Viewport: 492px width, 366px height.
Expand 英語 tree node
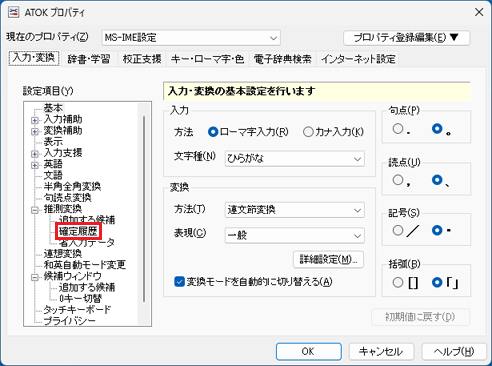tap(35, 165)
